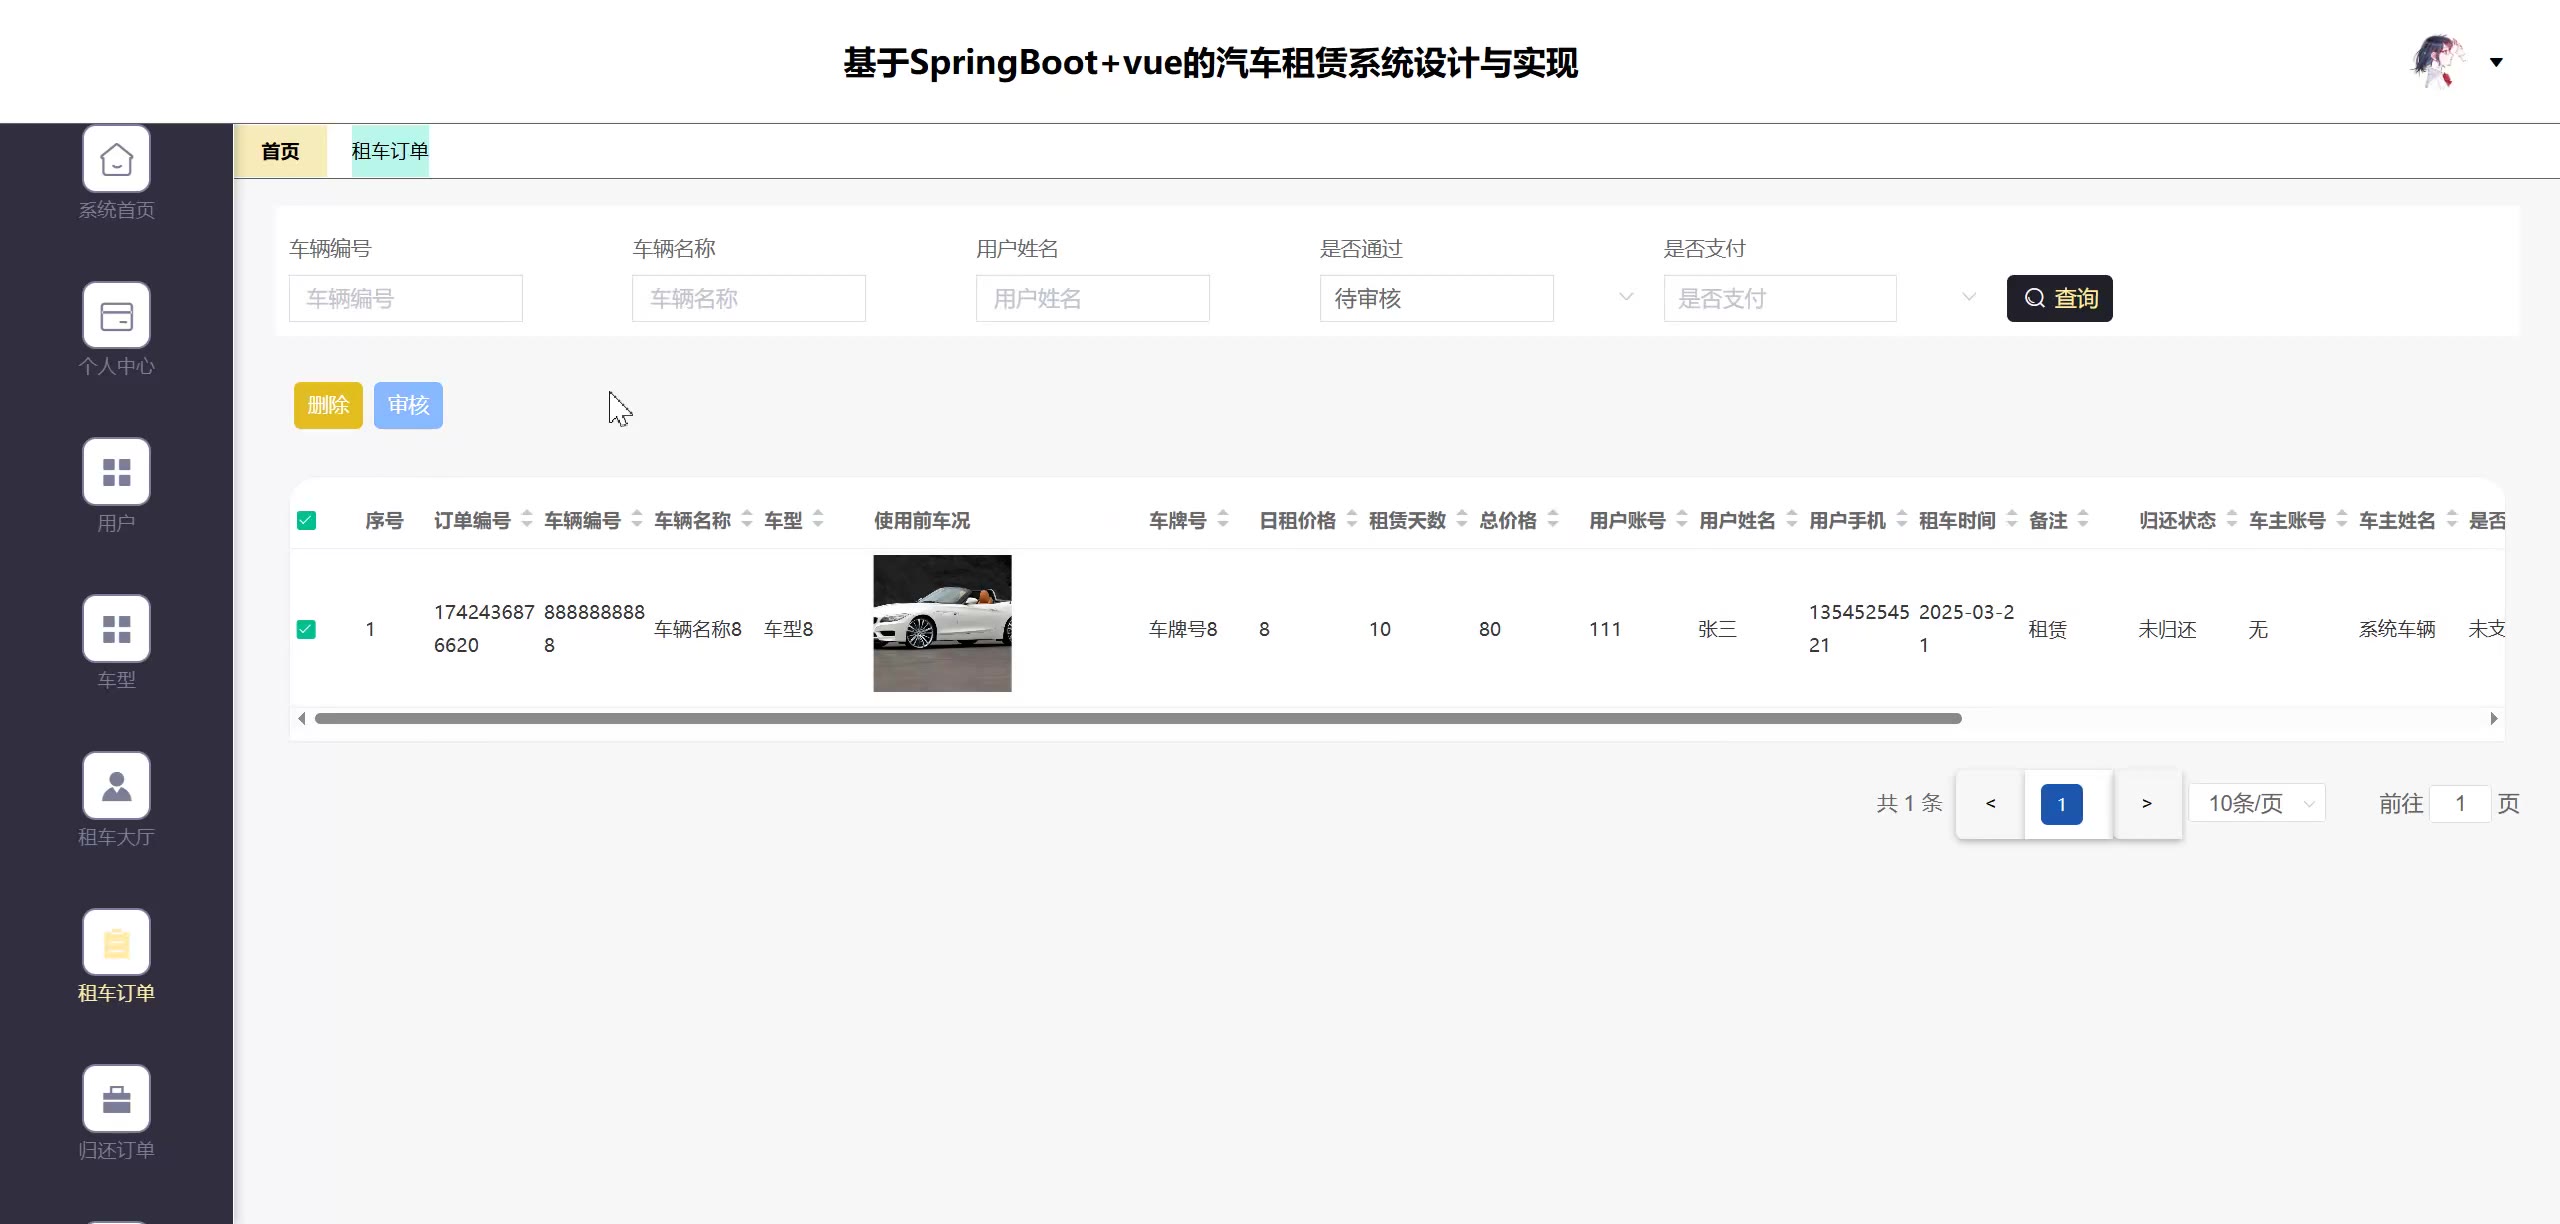Open the 10条/页 page size dropdown
2560x1224 pixels.
(x=2257, y=804)
